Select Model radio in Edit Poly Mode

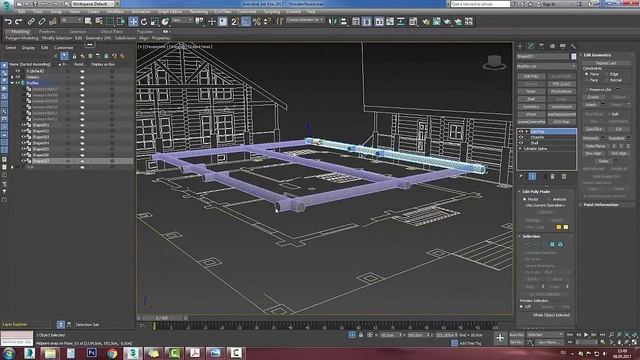pos(525,199)
